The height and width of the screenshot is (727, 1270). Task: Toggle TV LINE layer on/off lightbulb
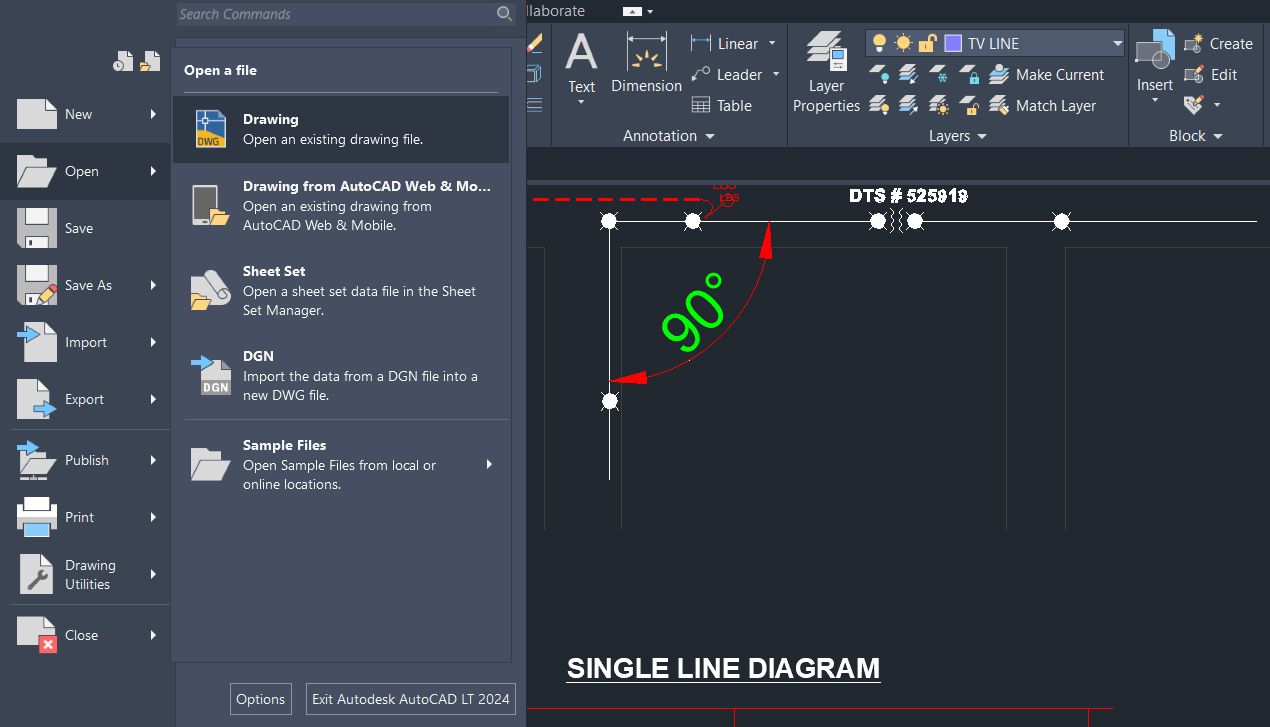tap(880, 43)
